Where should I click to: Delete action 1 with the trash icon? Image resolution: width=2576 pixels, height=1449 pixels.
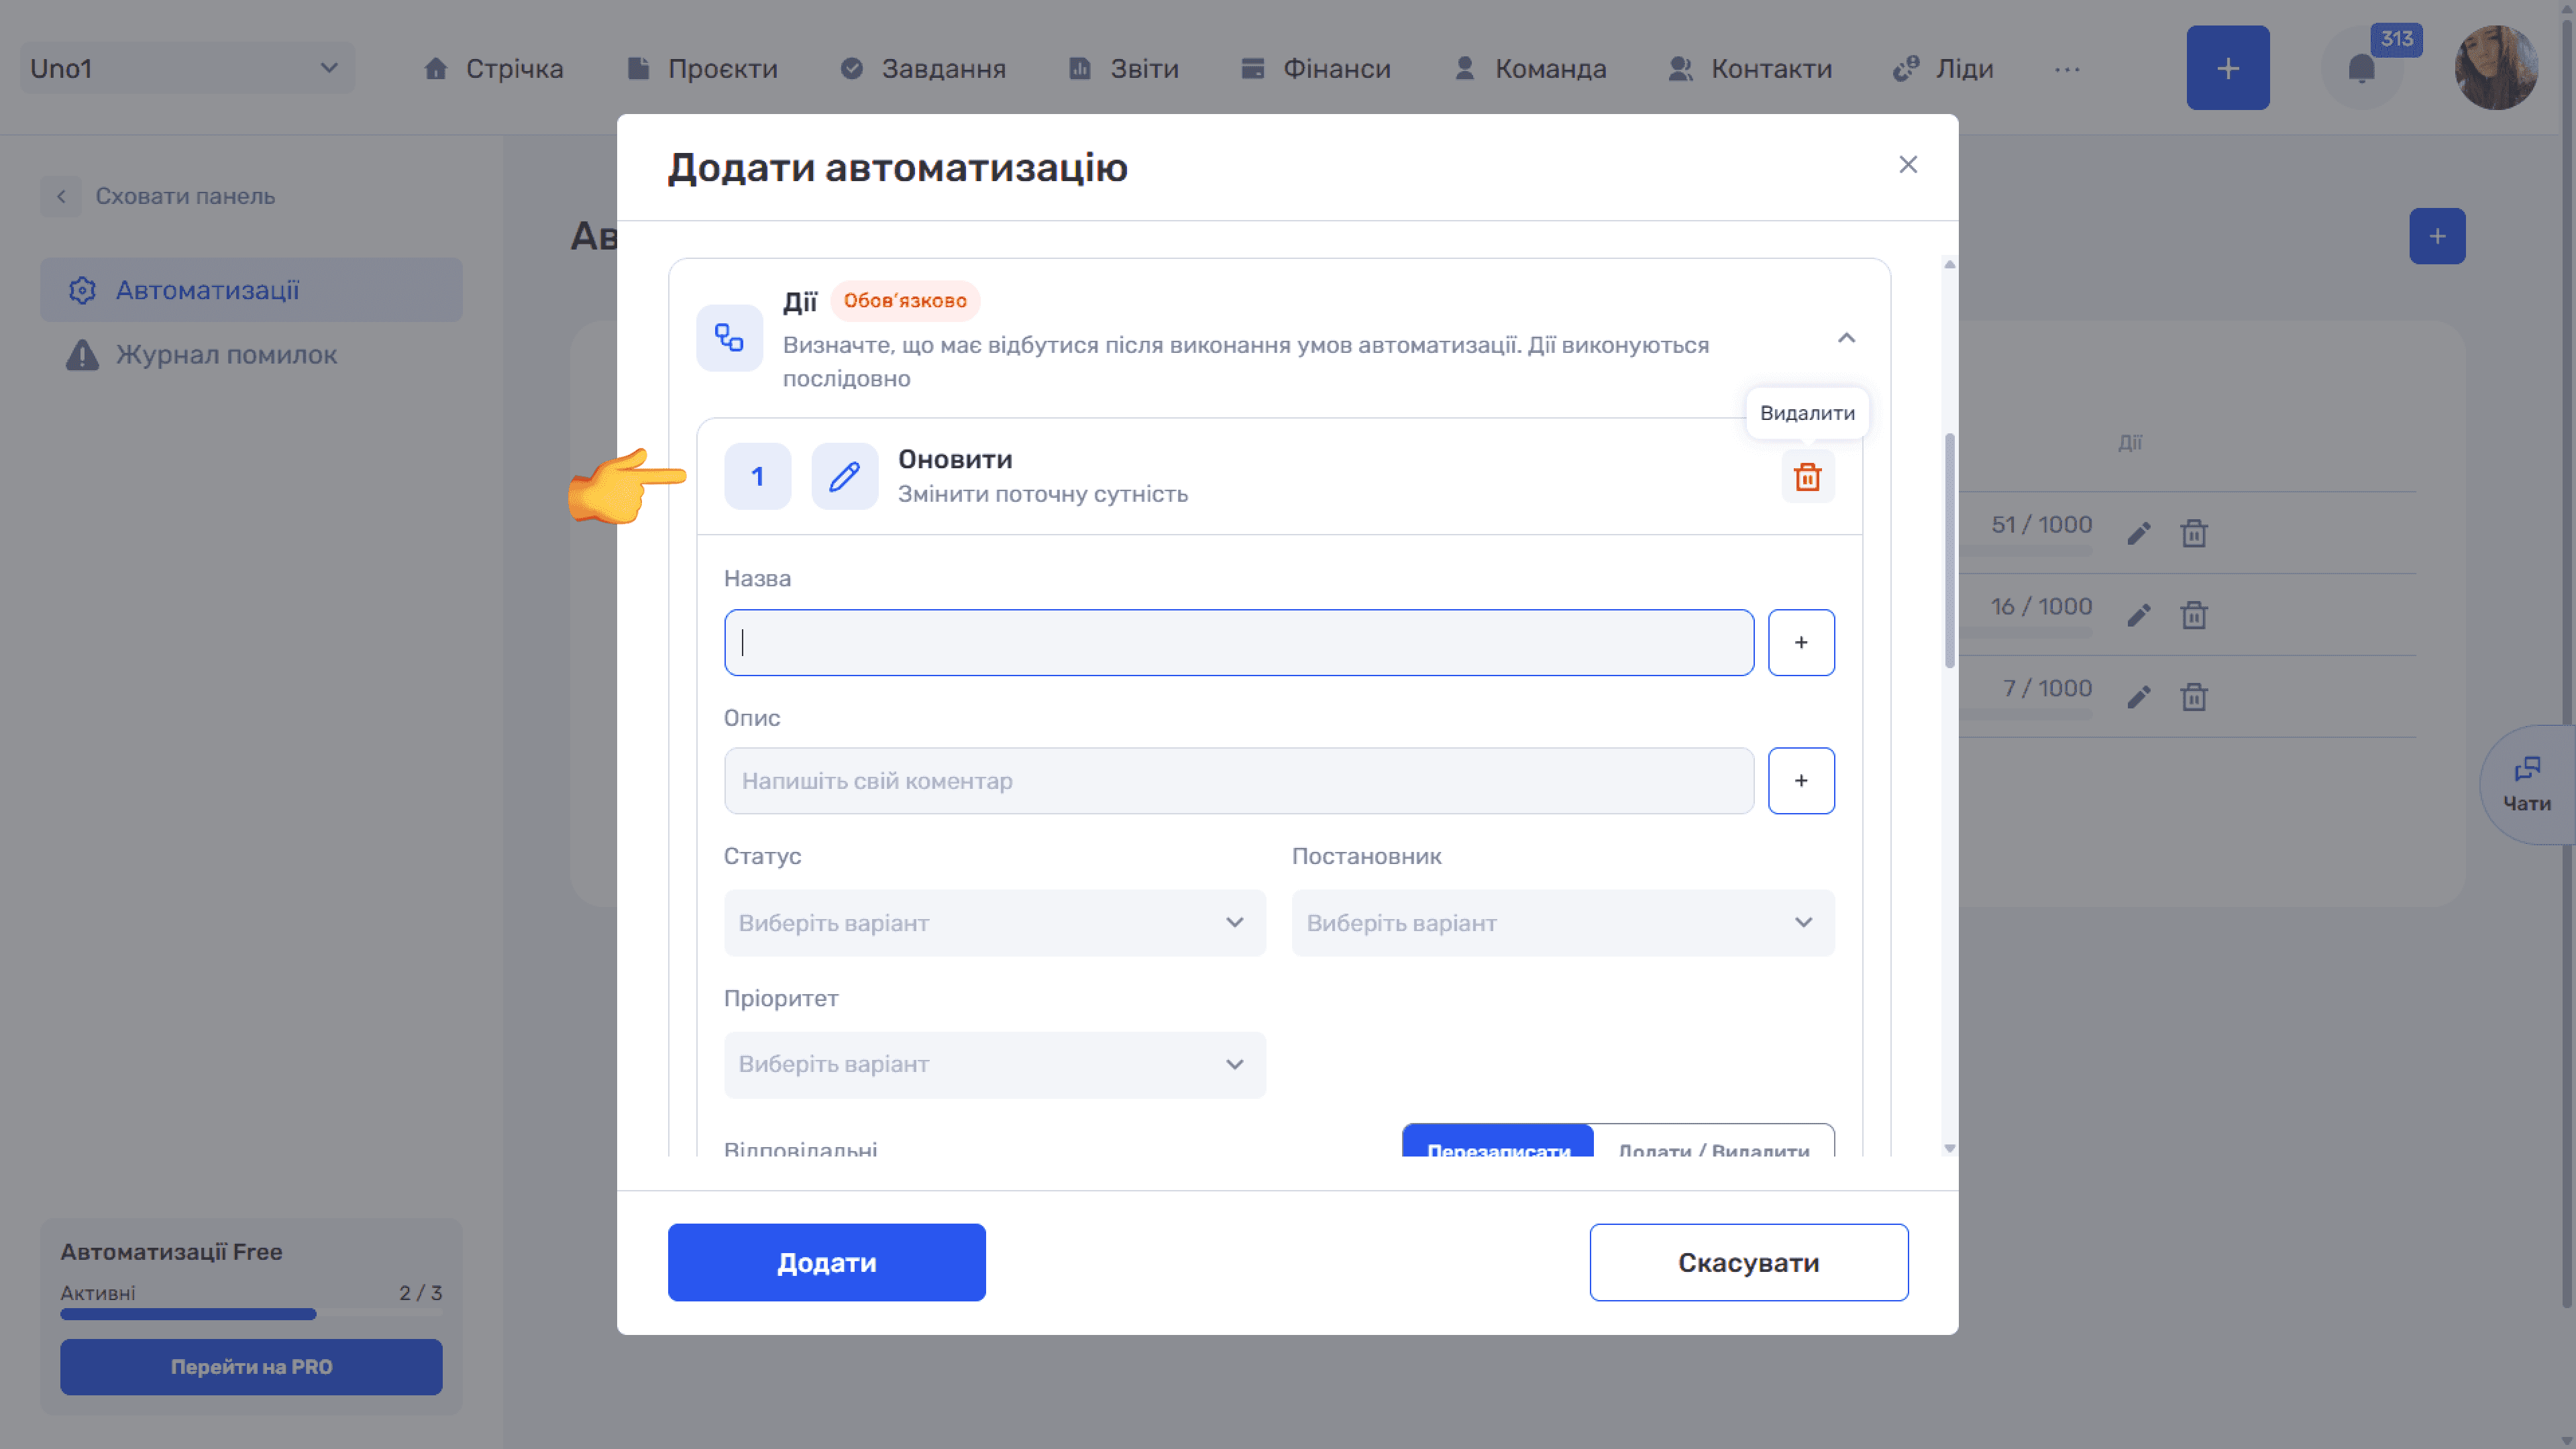(x=1807, y=476)
